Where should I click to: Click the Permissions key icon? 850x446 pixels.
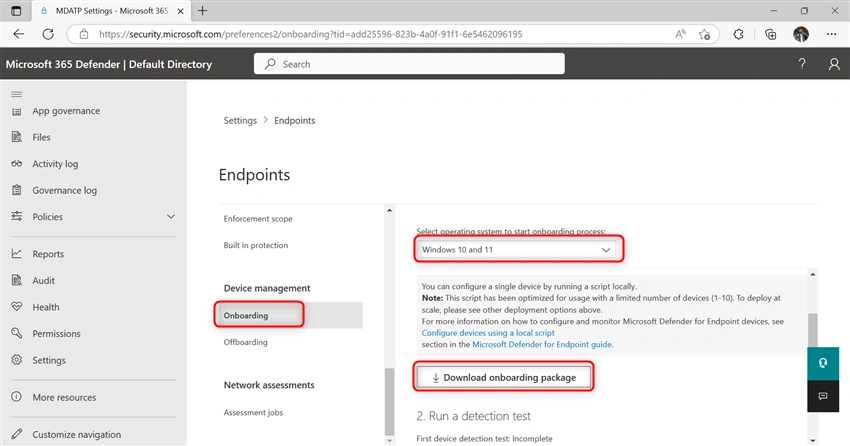17,333
